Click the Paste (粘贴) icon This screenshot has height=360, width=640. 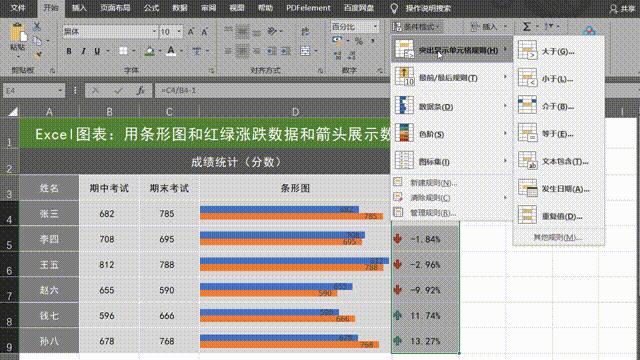(18, 33)
